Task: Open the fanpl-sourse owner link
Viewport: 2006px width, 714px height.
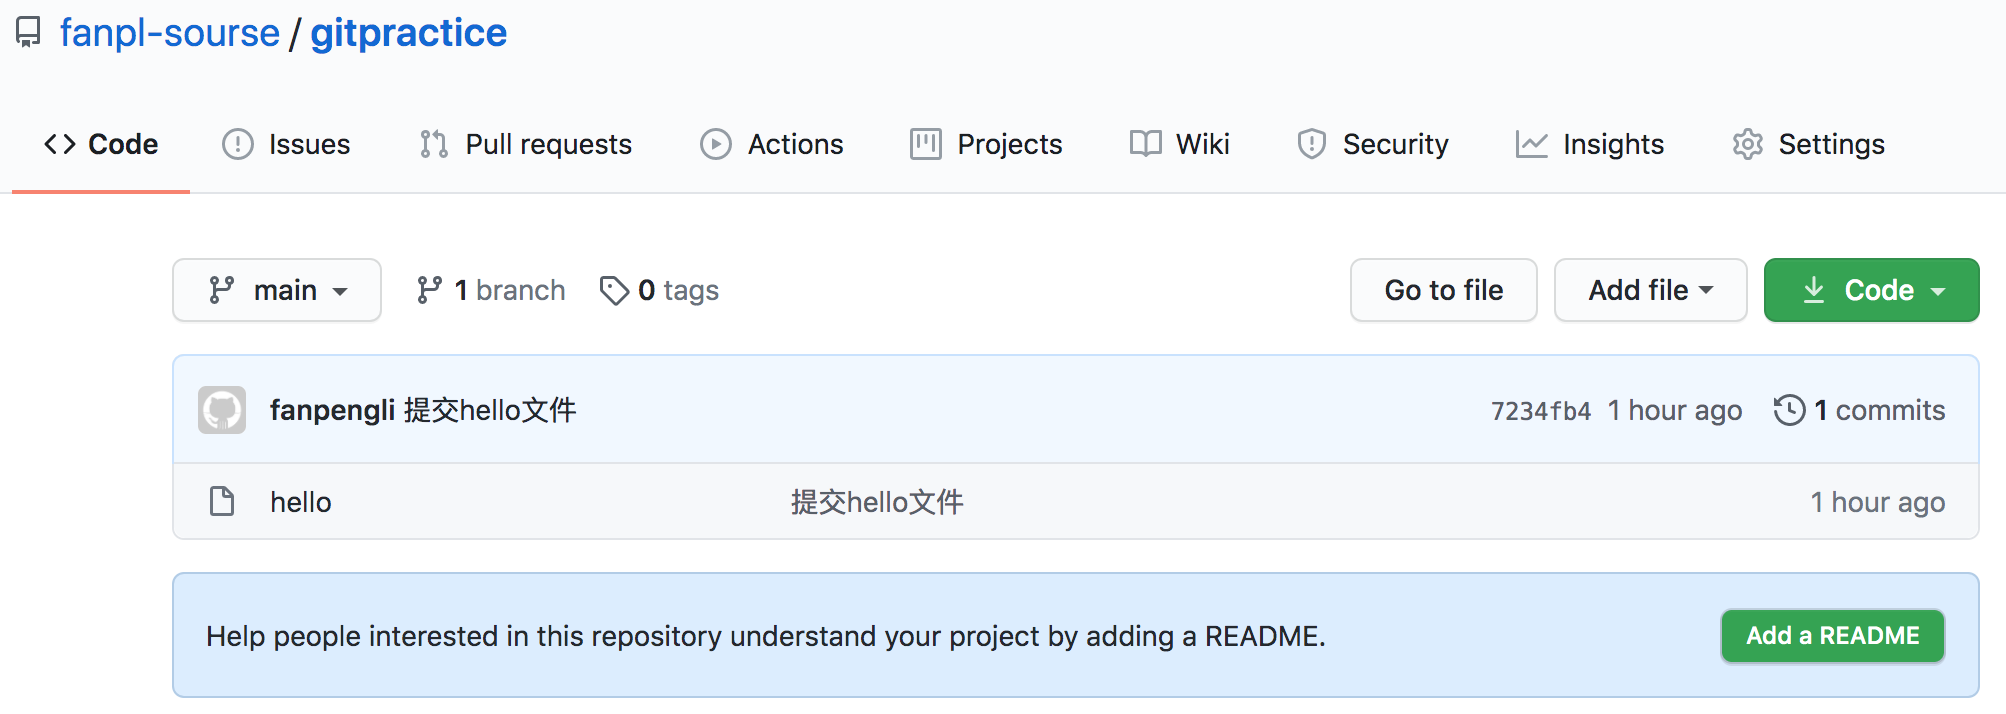Action: 170,33
